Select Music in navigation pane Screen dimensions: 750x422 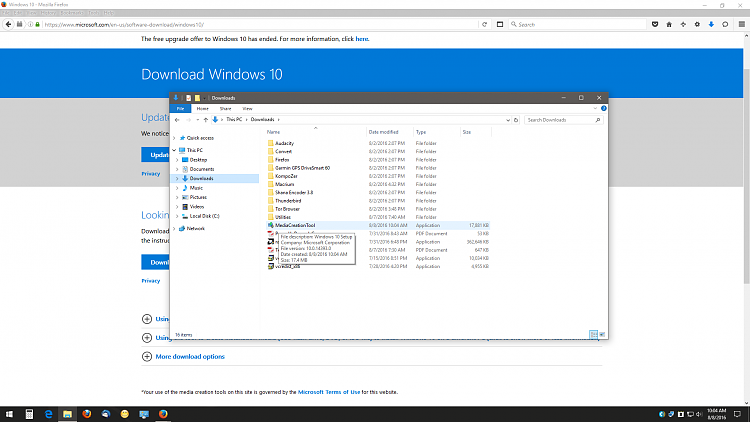tap(196, 188)
